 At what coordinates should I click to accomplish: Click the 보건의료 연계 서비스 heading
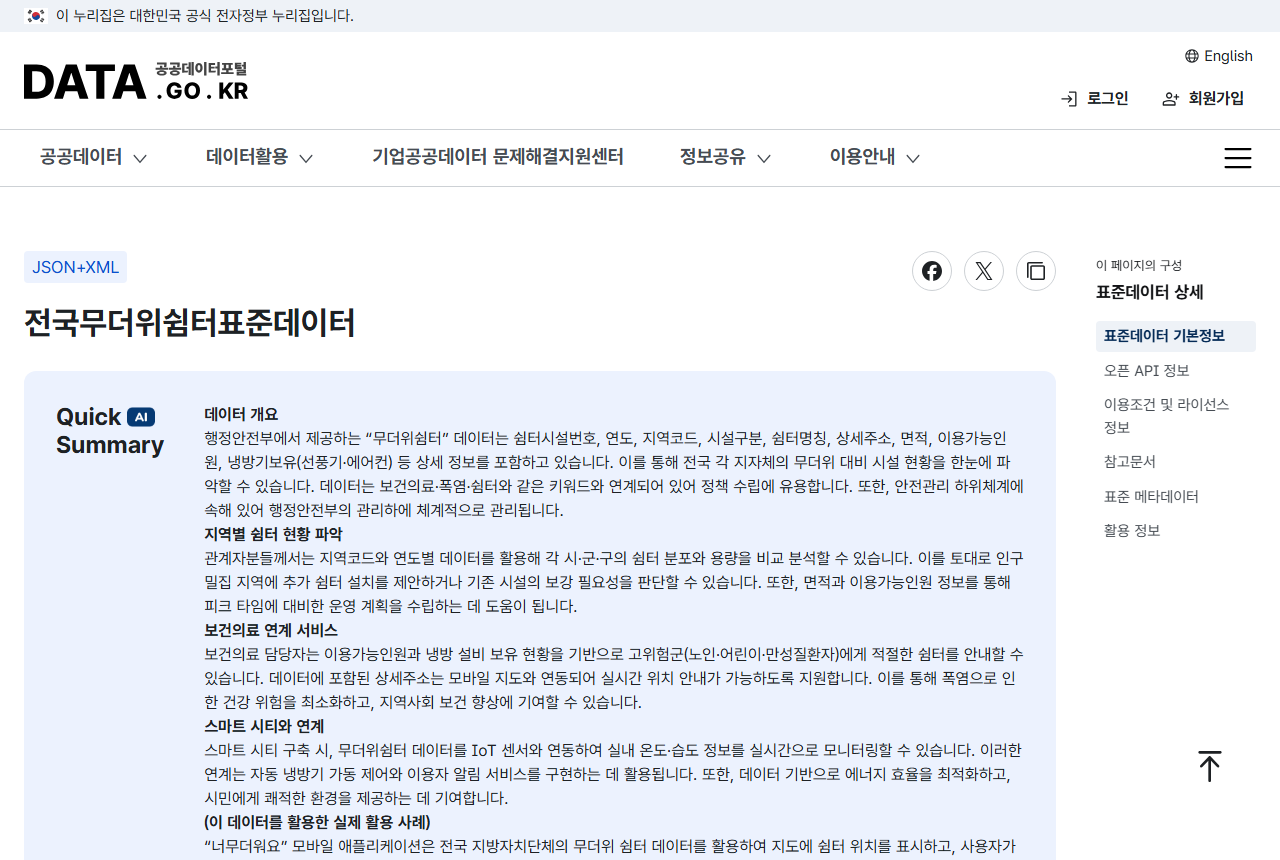coord(271,630)
